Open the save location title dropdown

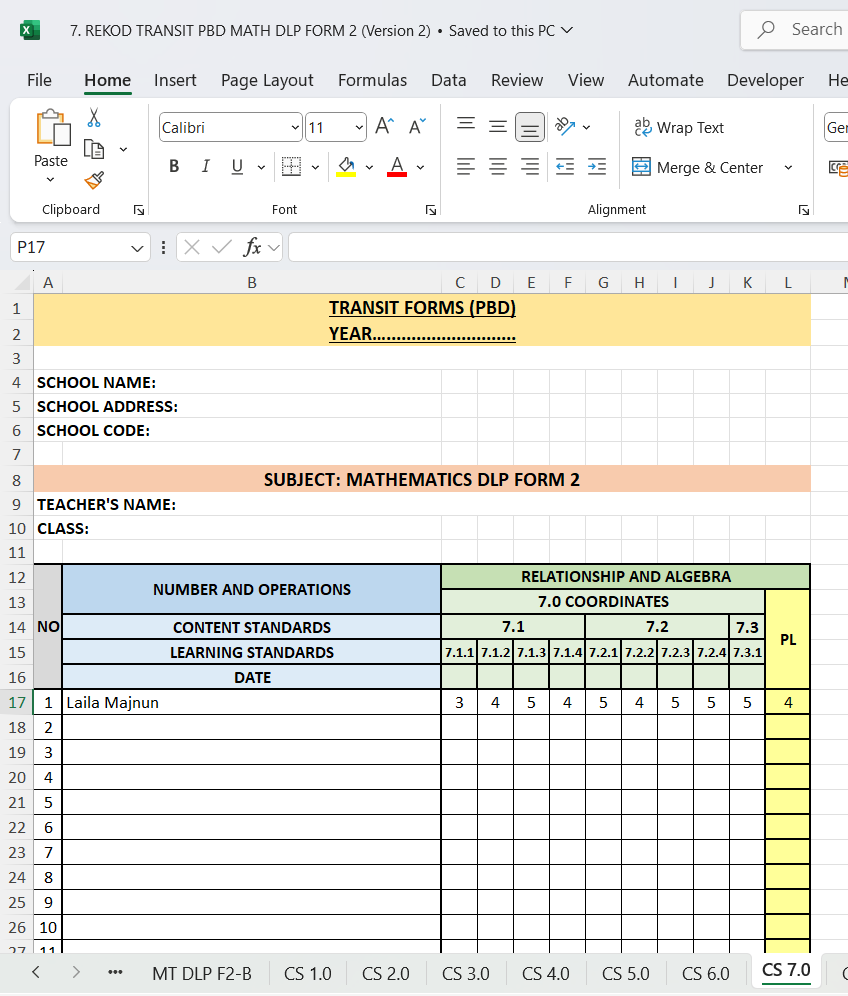click(567, 30)
